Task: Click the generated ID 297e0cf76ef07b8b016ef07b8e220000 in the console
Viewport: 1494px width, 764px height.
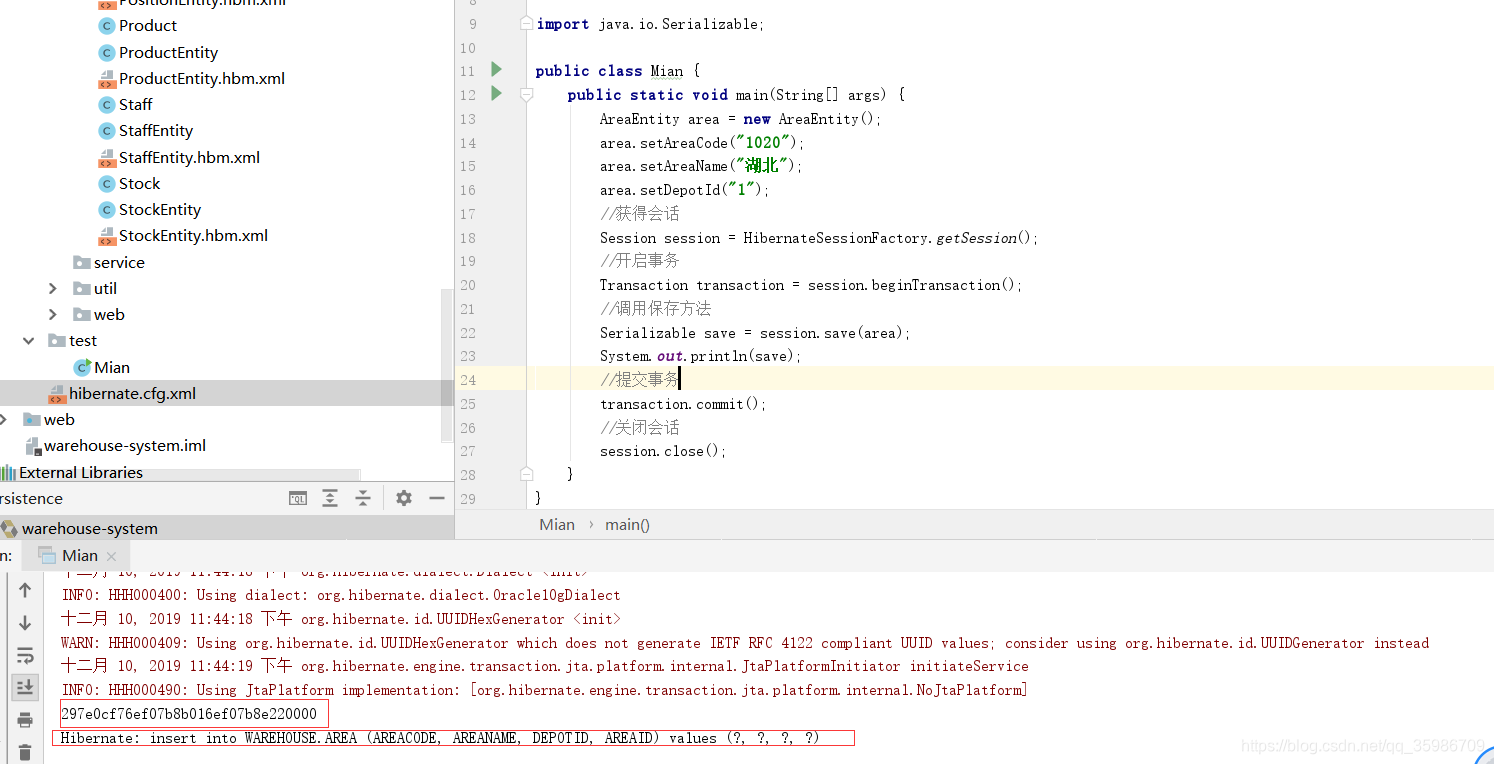Action: point(189,714)
